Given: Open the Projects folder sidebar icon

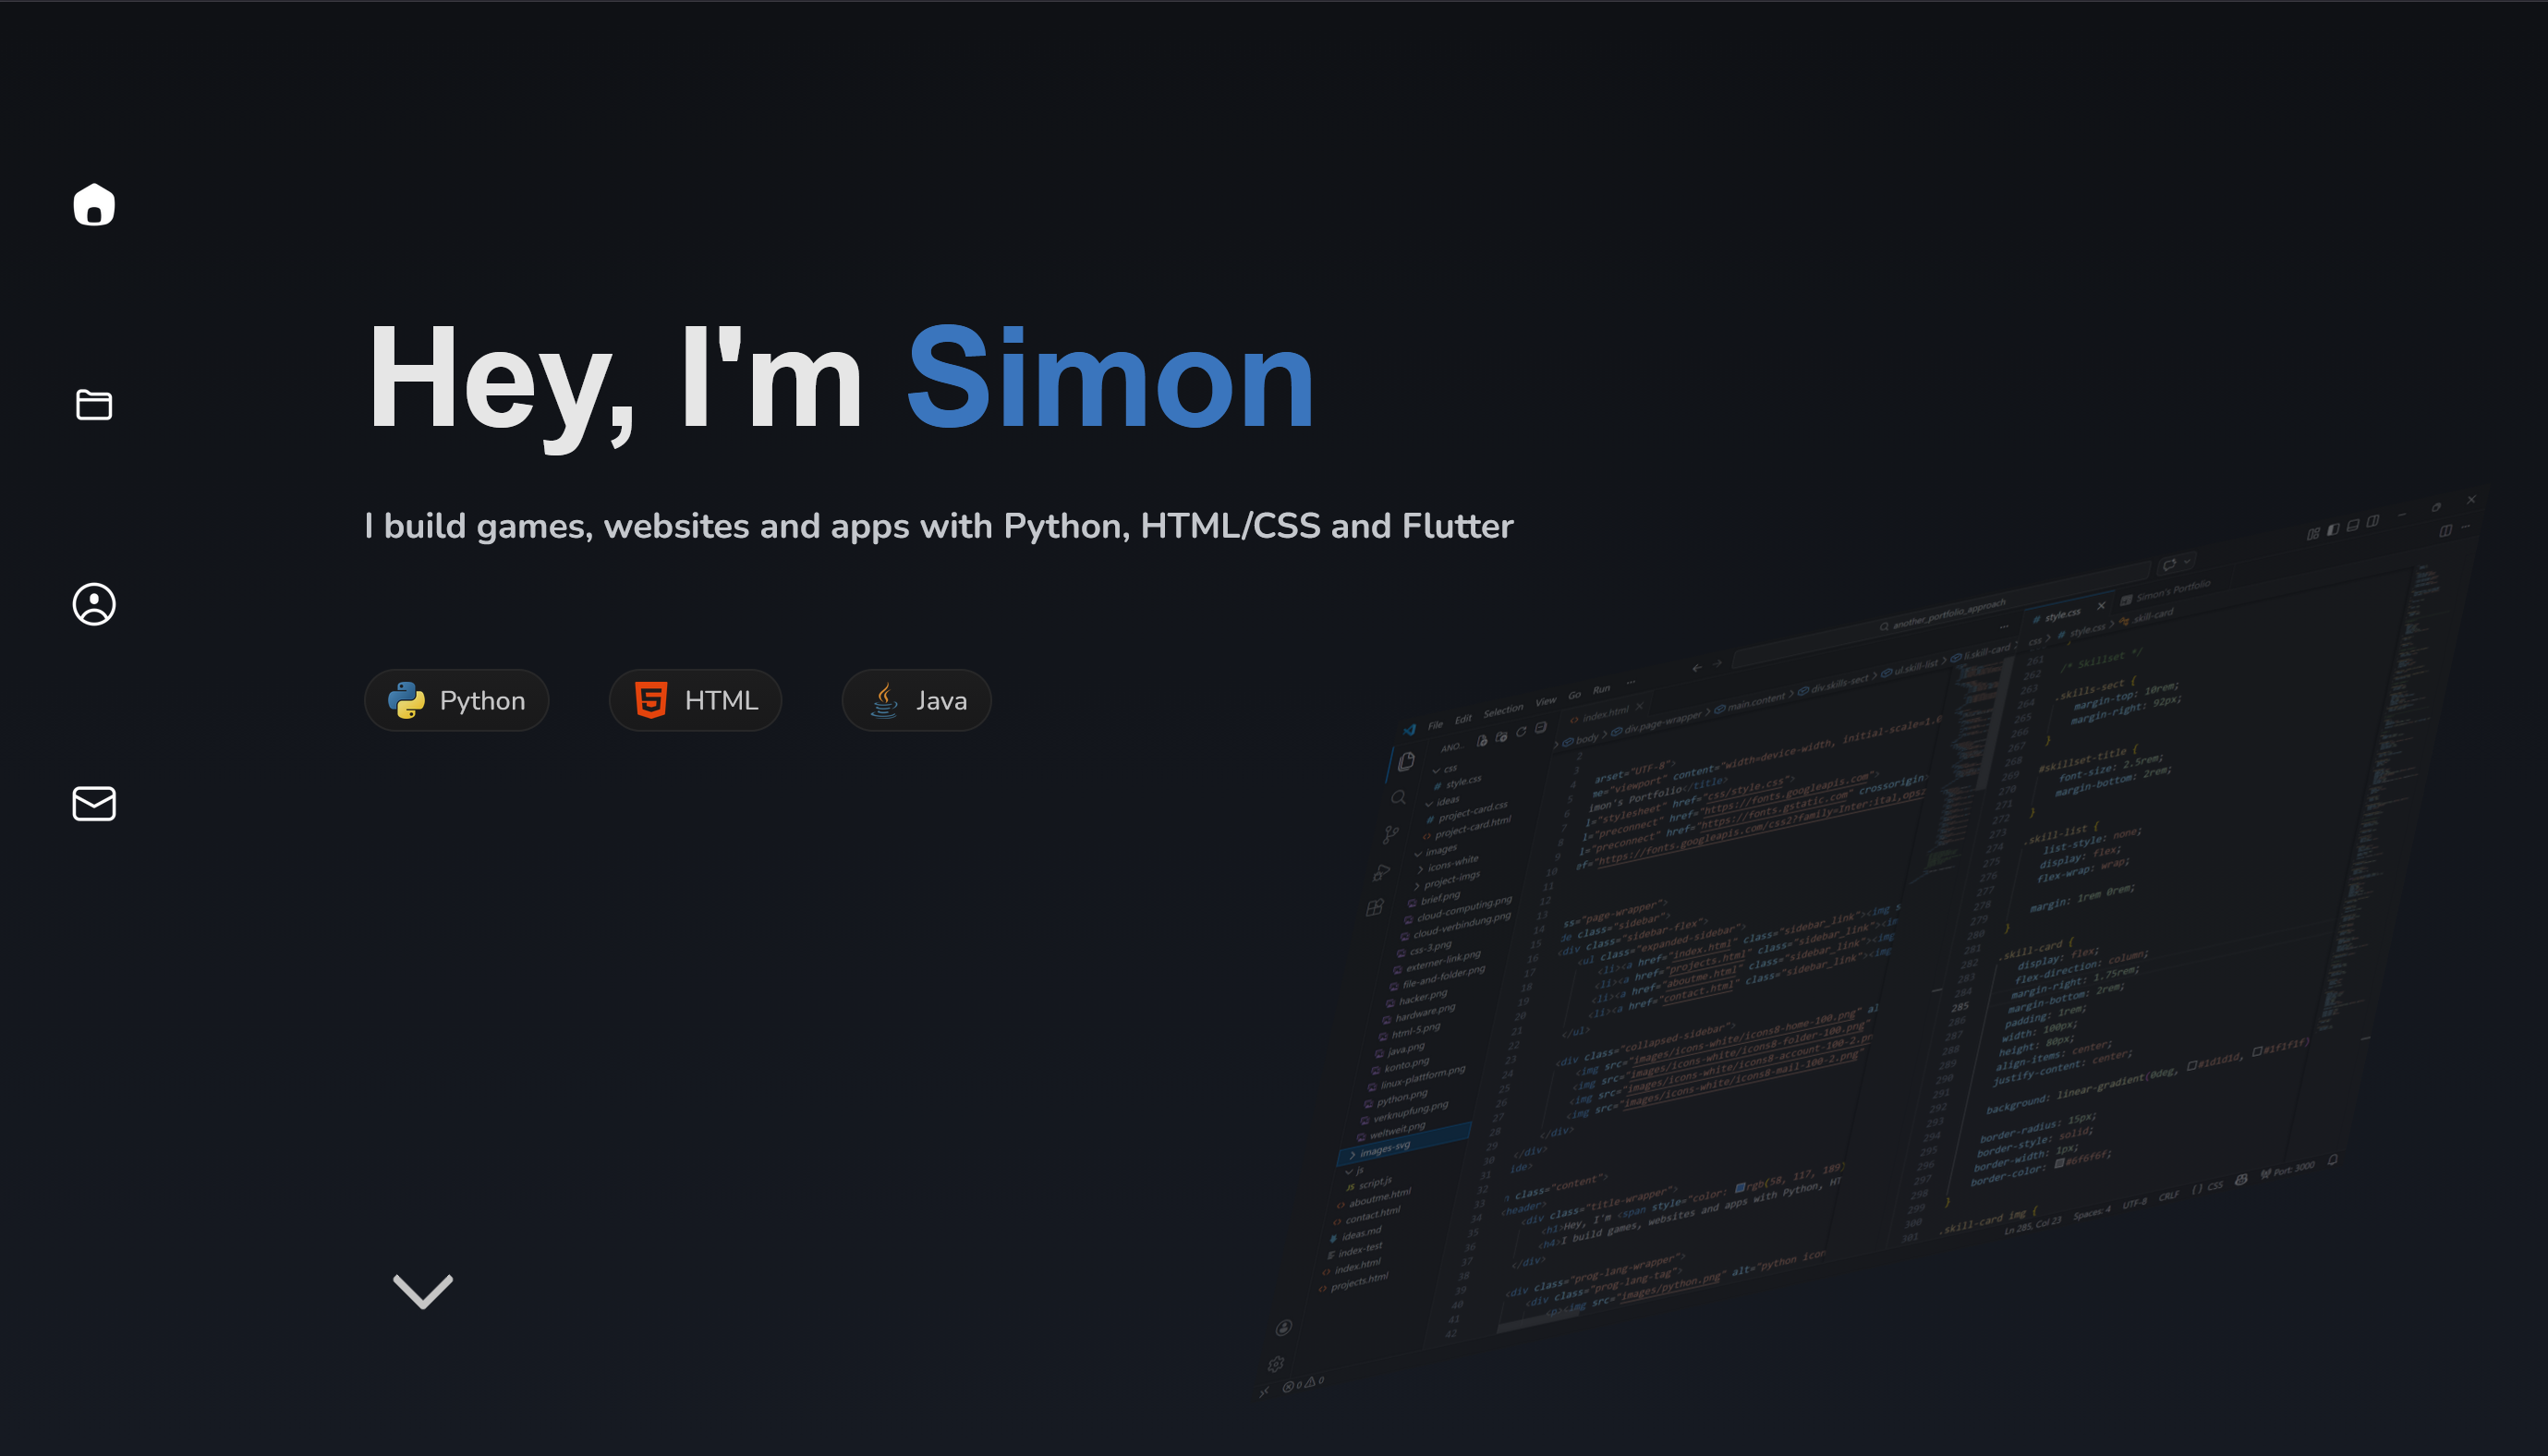Looking at the screenshot, I should pyautogui.click(x=94, y=404).
